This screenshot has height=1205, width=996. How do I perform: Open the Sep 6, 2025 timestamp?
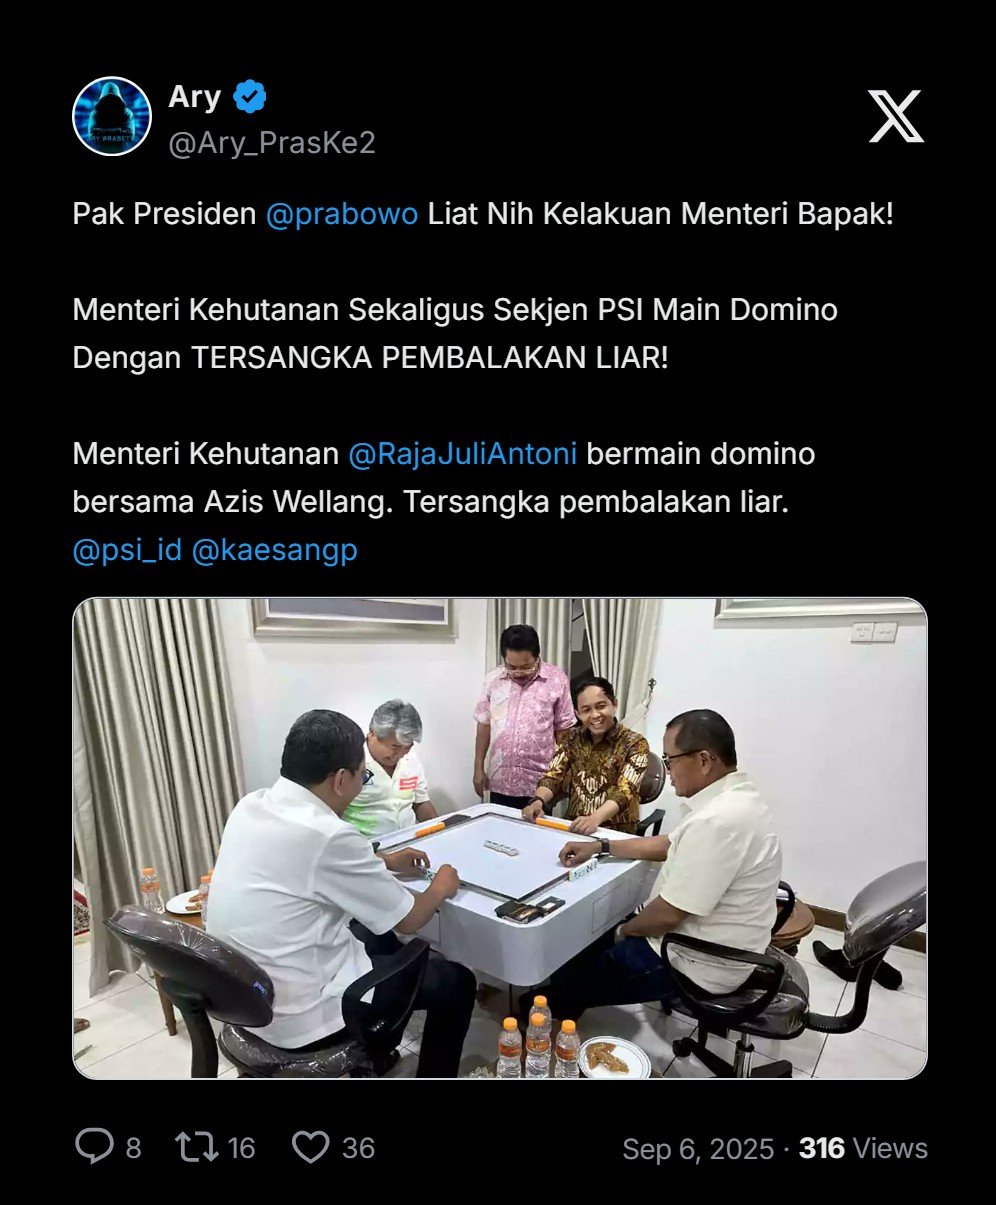point(698,1148)
